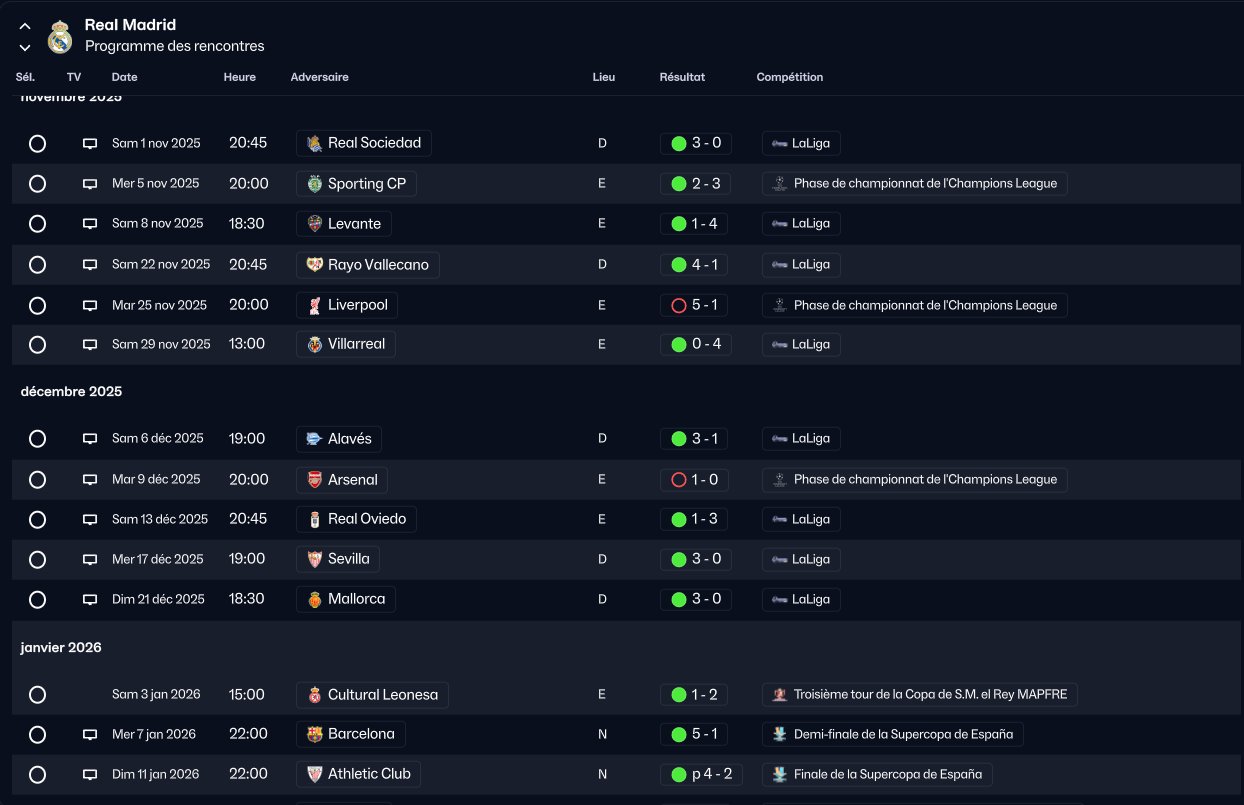Click the Villarreal club badge icon
The image size is (1244, 805).
pos(315,345)
